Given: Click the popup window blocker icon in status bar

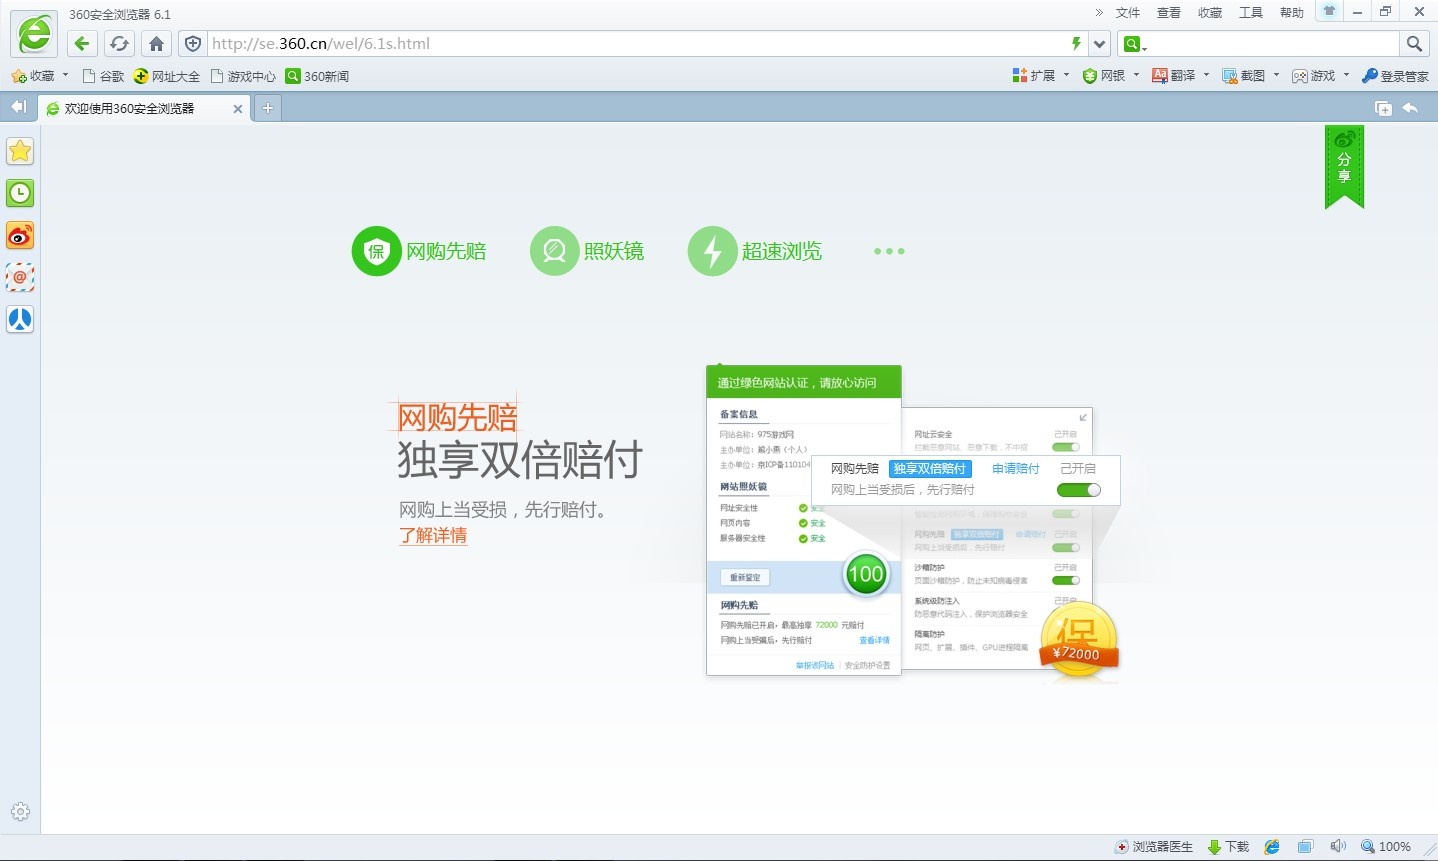Looking at the screenshot, I should [x=1305, y=847].
